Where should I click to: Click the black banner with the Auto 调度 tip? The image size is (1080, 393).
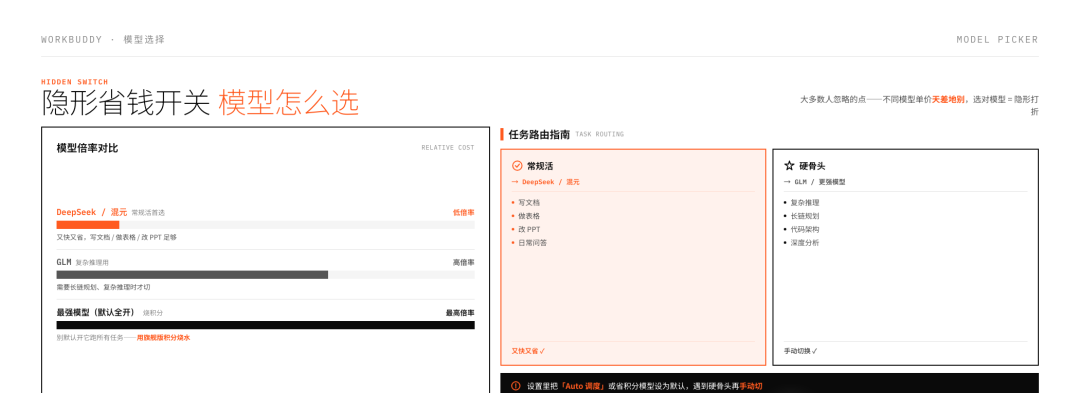coord(769,383)
